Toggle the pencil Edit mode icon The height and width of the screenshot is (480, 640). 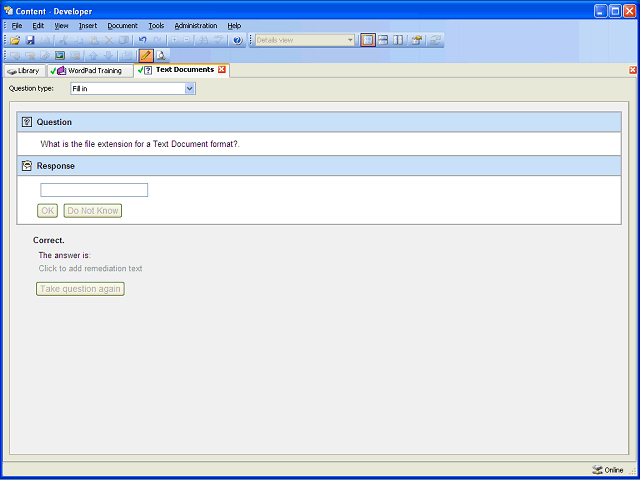click(146, 55)
